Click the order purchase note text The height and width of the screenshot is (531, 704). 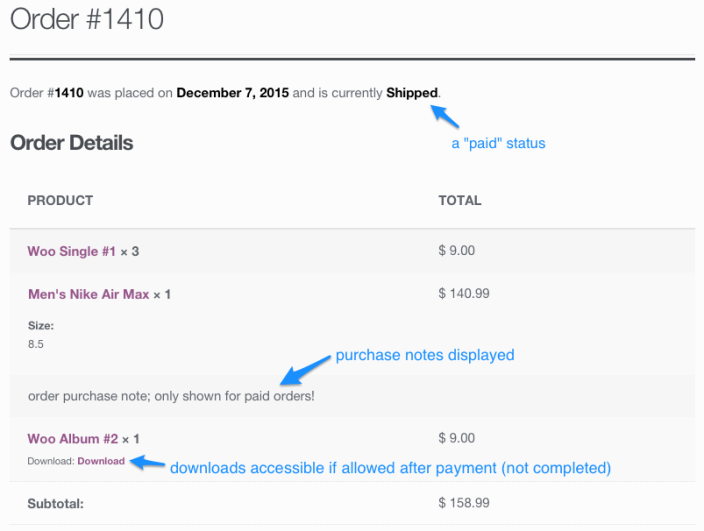171,396
